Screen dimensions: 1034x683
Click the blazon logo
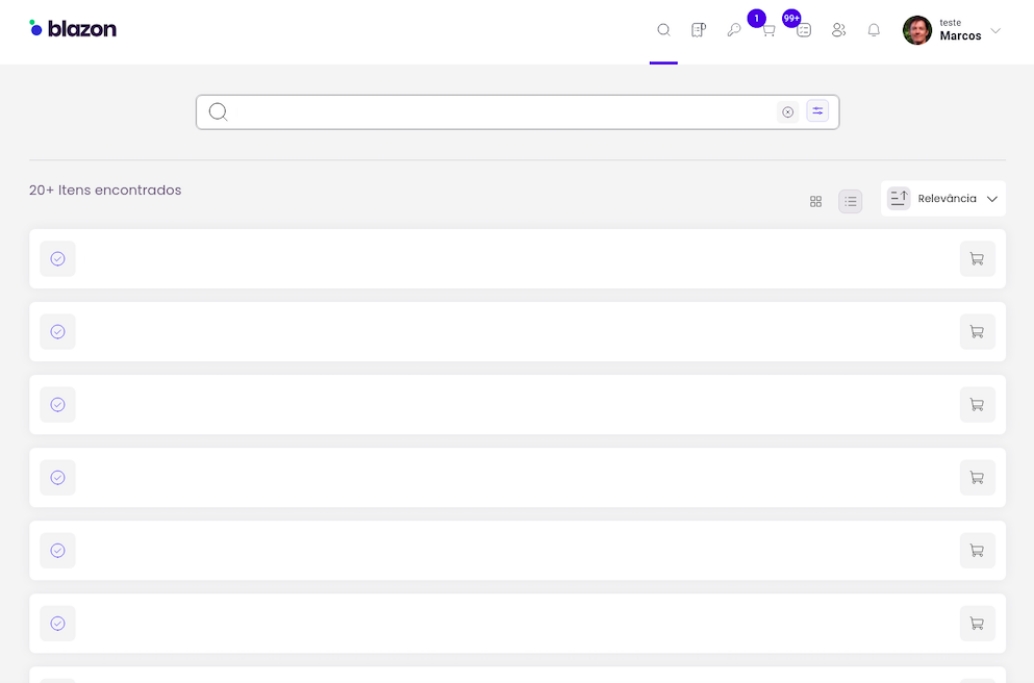pyautogui.click(x=73, y=29)
